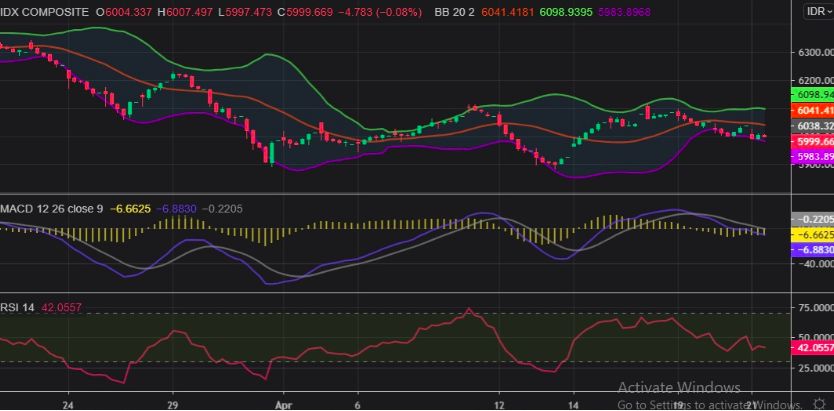Select the BB 20 2 indicator legend
This screenshot has height=411, width=834.
point(455,12)
